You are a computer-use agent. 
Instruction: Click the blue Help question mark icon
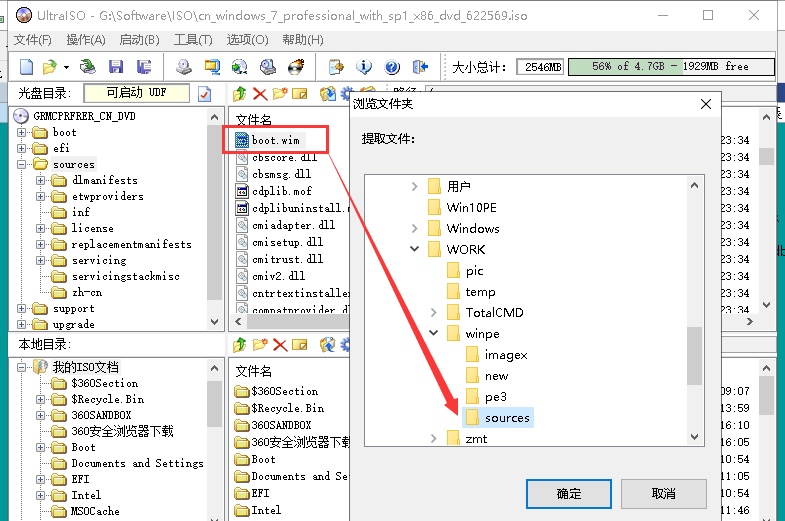point(392,67)
